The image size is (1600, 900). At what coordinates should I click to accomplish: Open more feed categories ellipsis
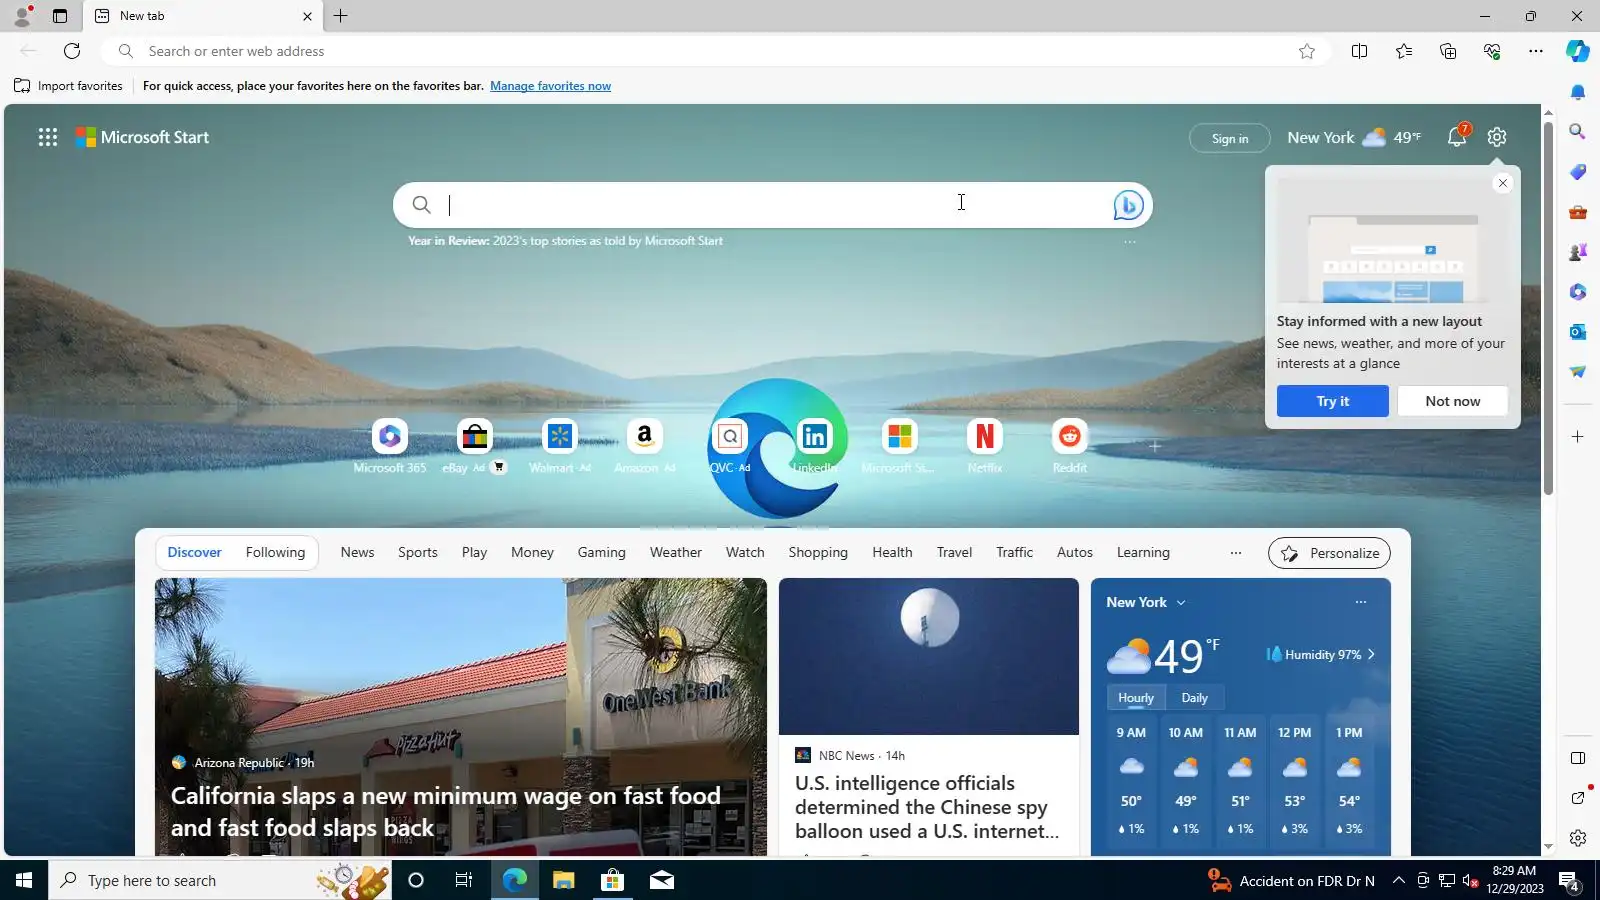point(1236,553)
